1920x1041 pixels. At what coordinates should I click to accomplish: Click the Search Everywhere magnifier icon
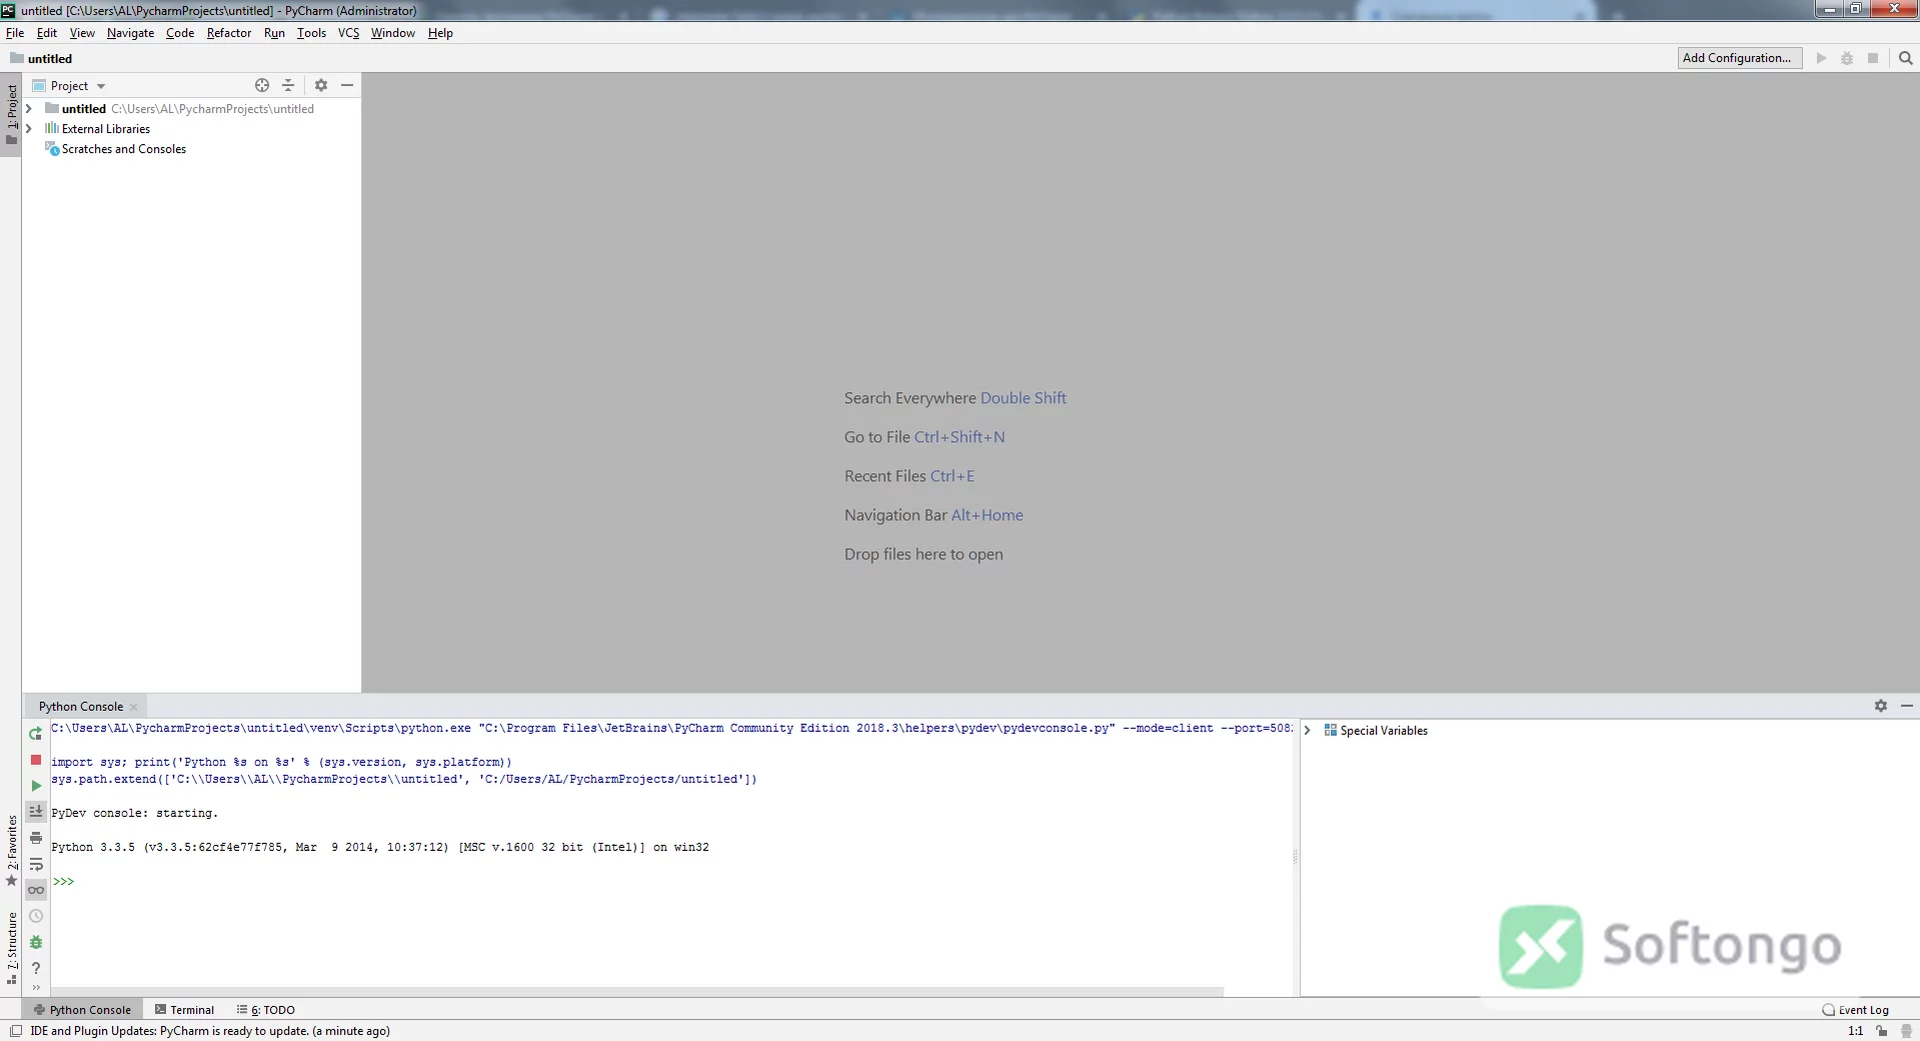(x=1905, y=58)
